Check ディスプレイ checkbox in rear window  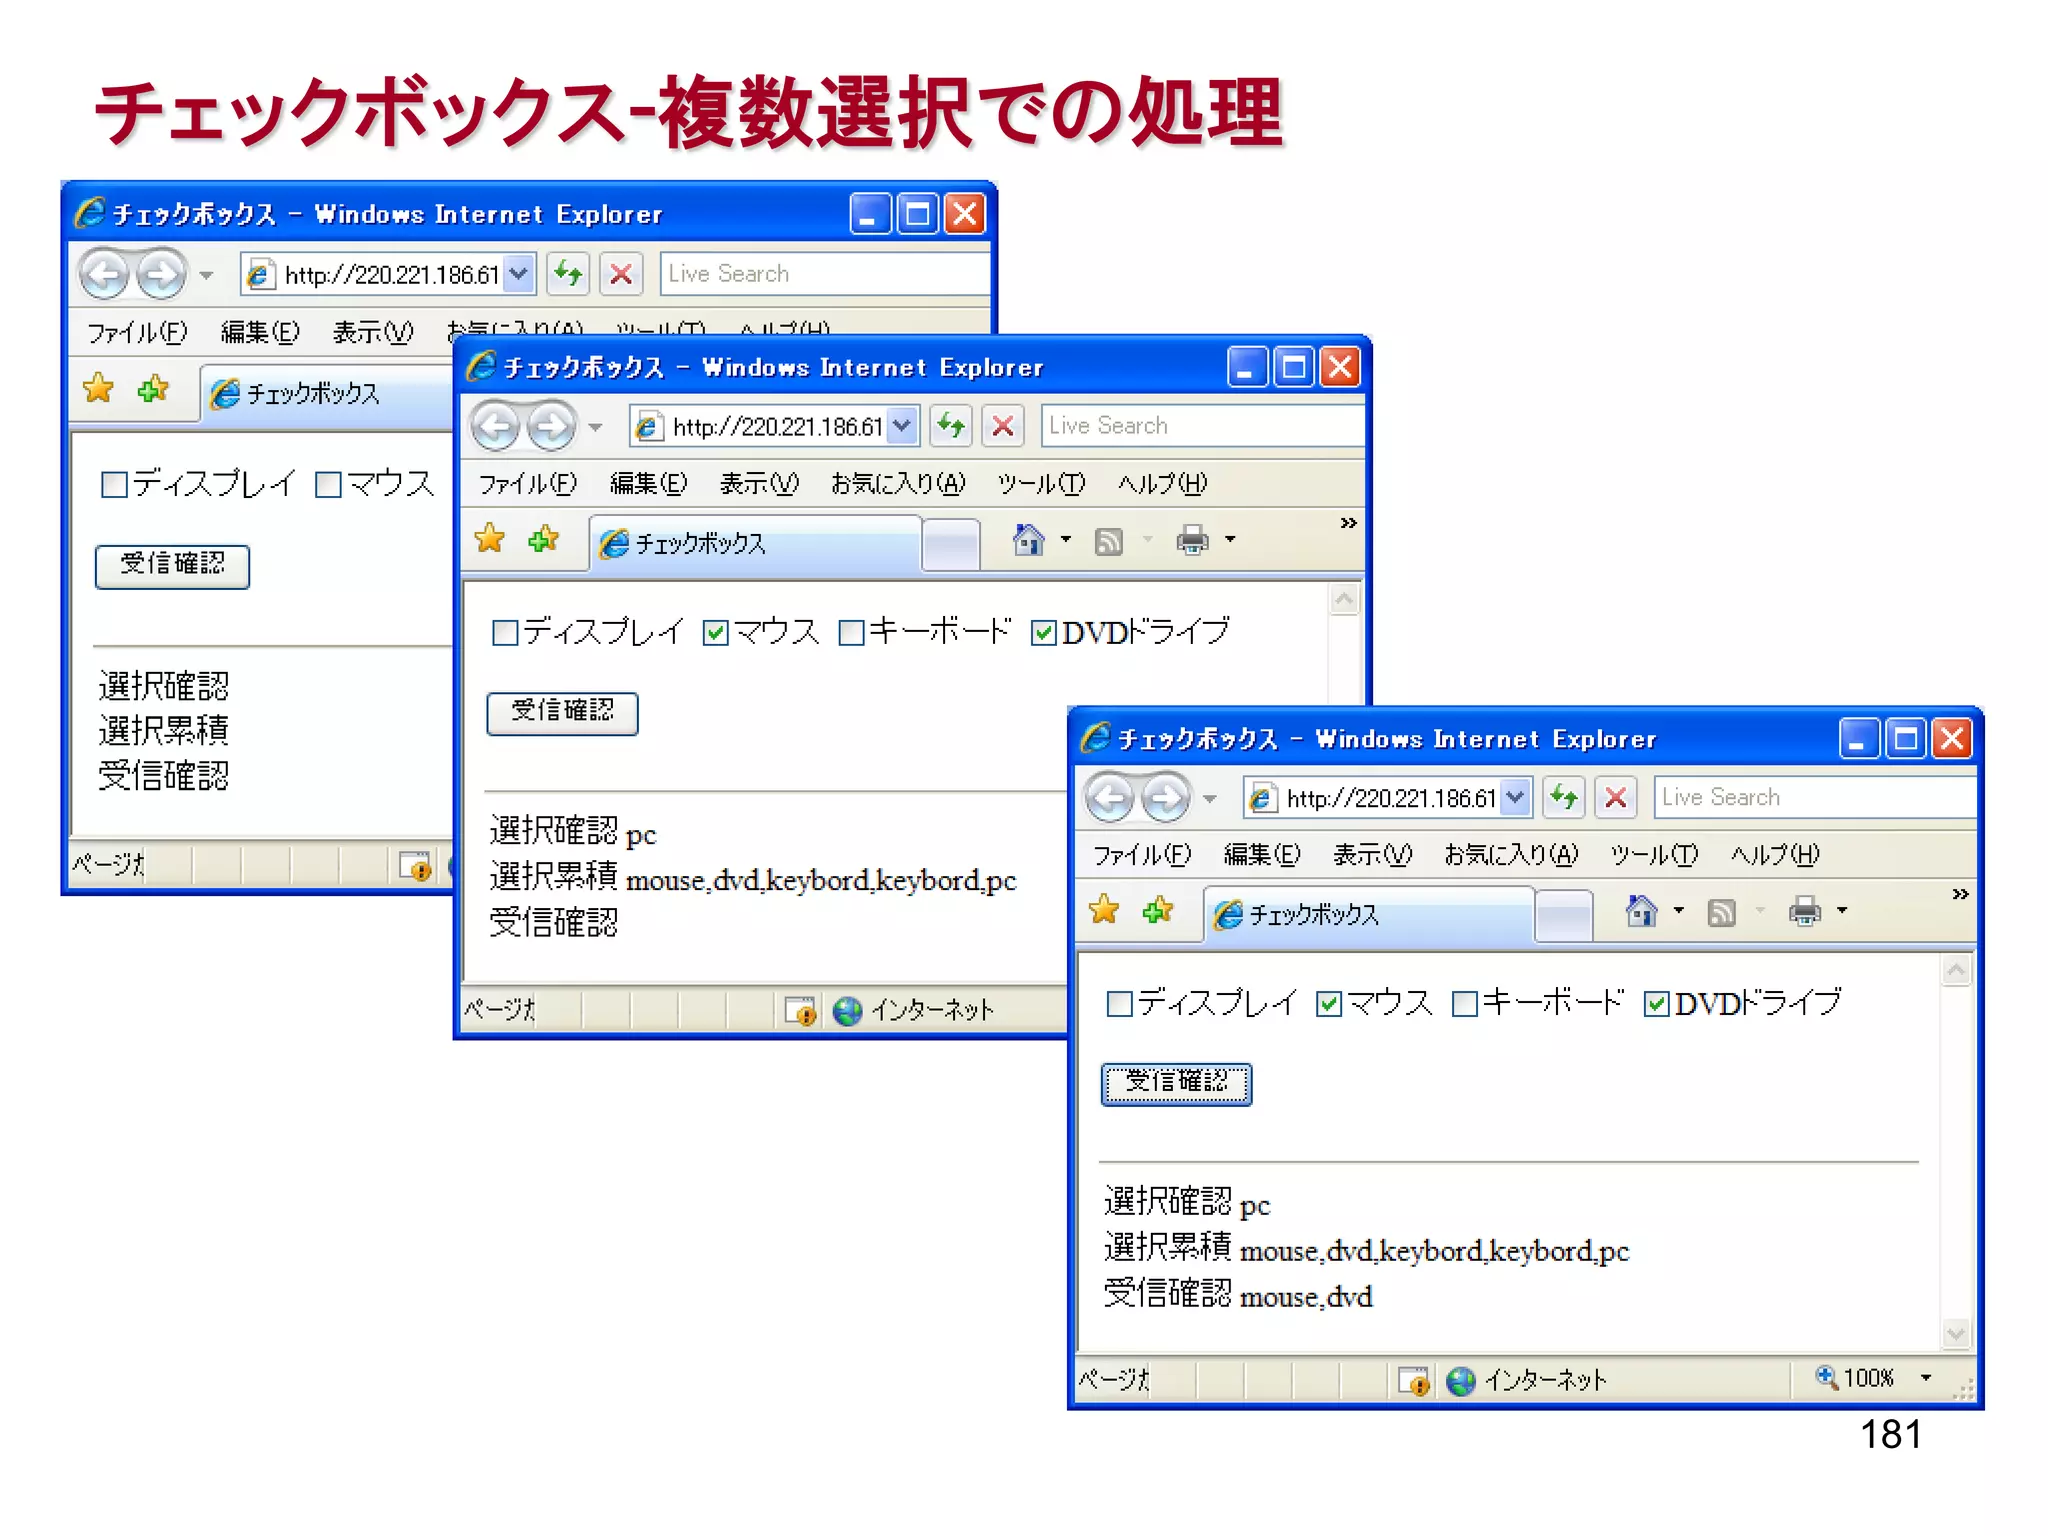pos(115,485)
